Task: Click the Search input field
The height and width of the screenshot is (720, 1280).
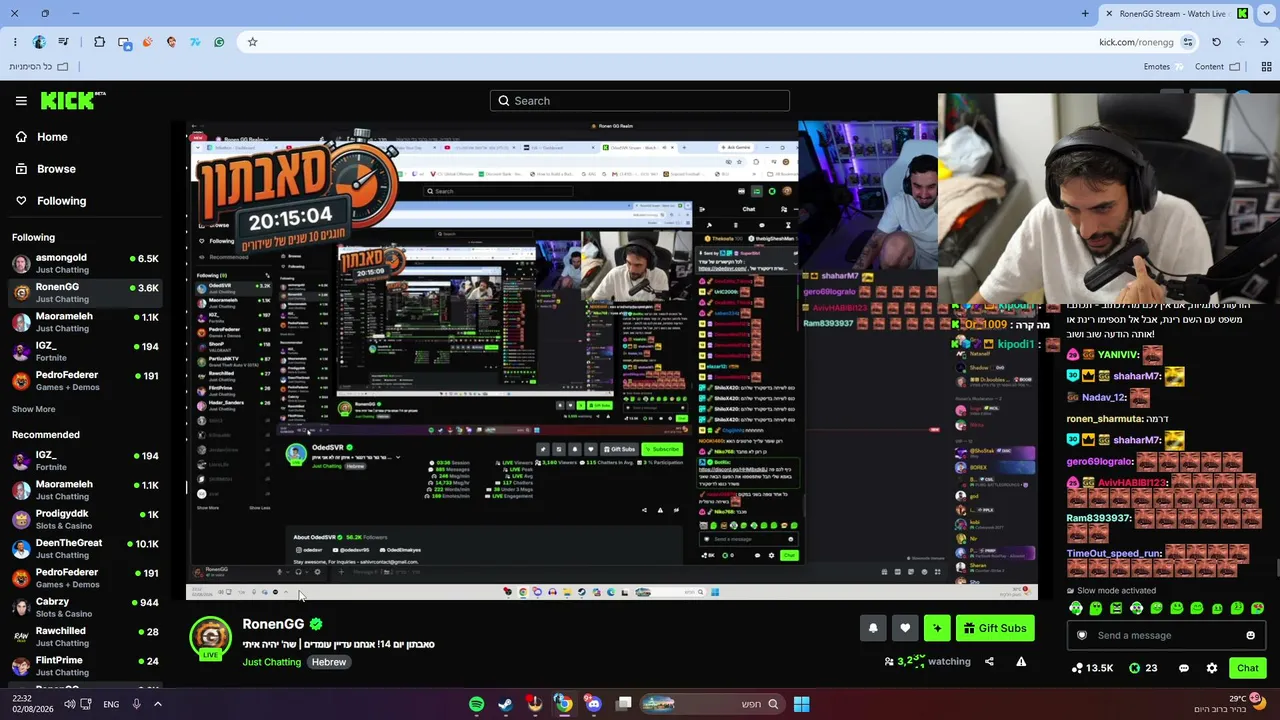Action: [x=640, y=101]
